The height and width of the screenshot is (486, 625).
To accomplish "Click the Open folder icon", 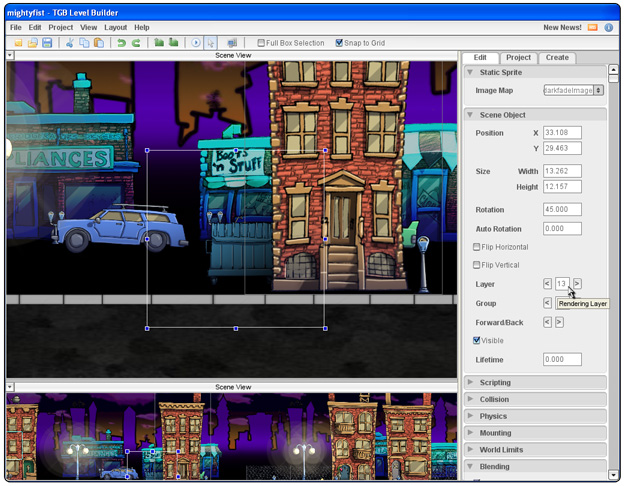I will point(33,43).
